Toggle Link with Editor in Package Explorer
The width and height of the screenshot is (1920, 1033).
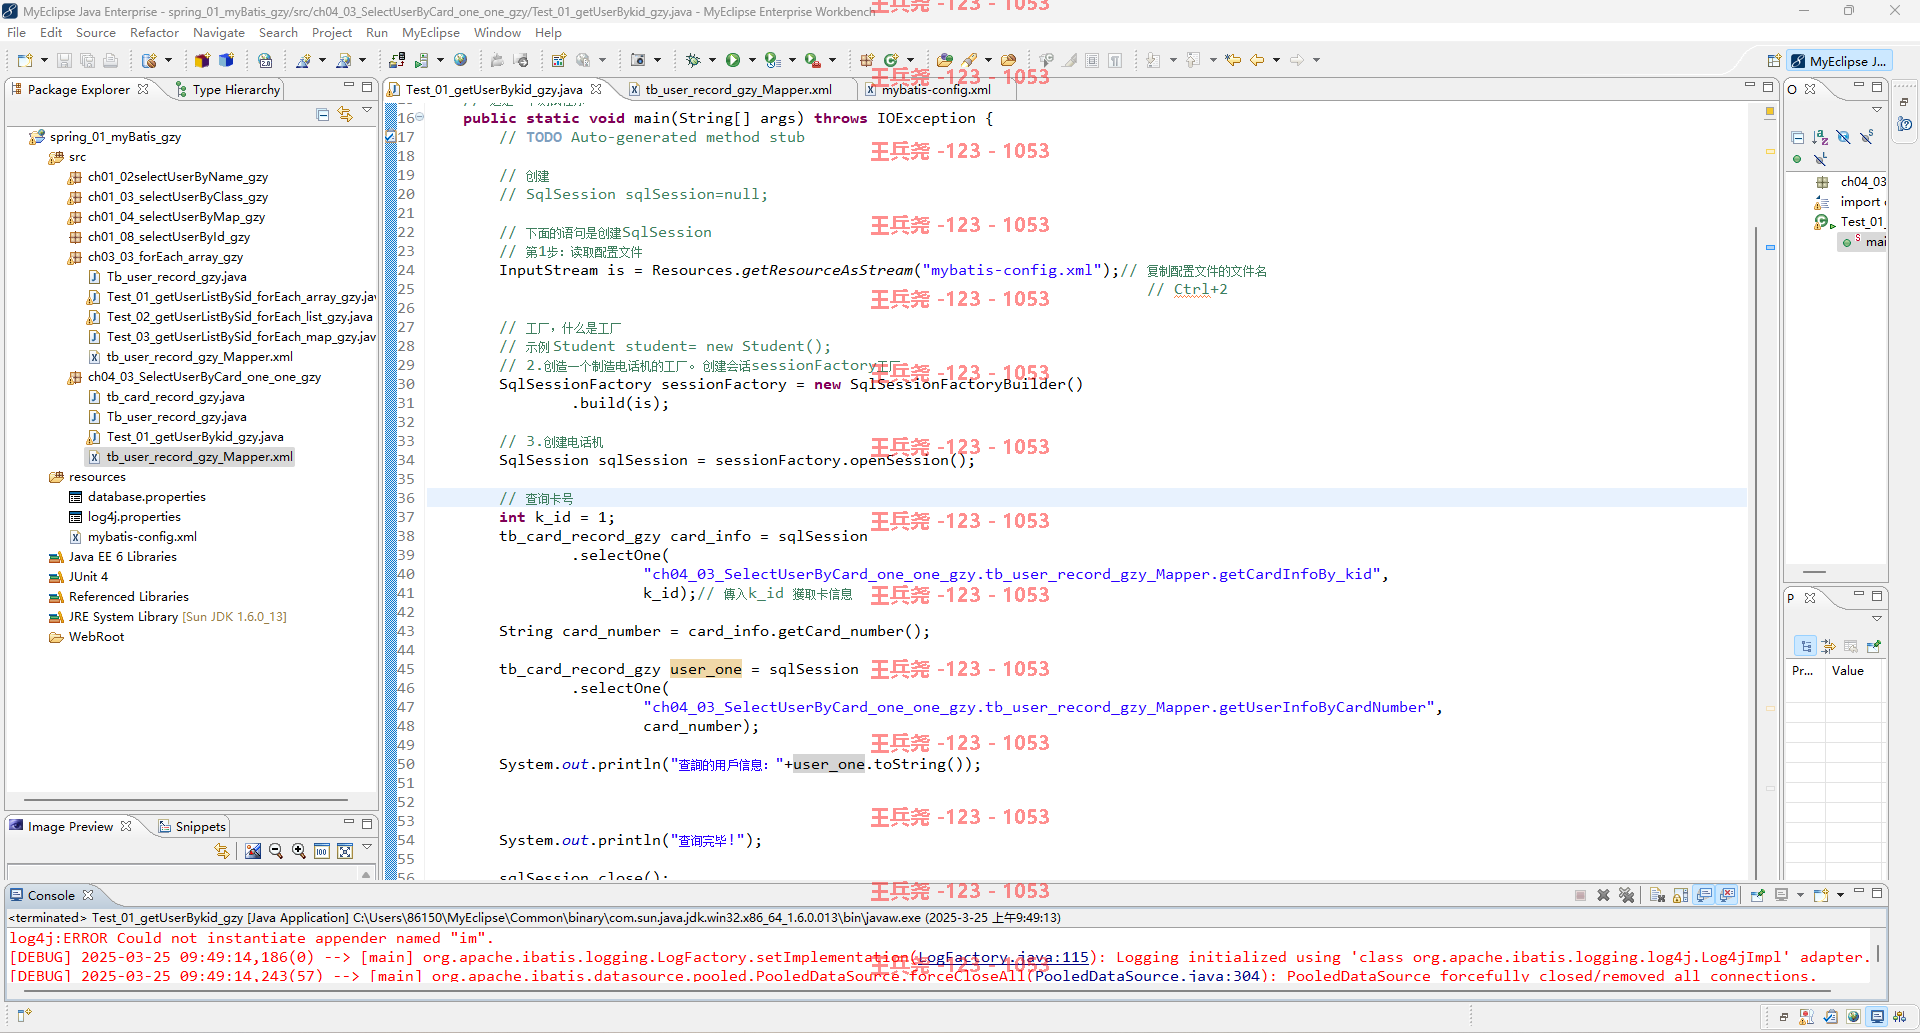pos(345,114)
